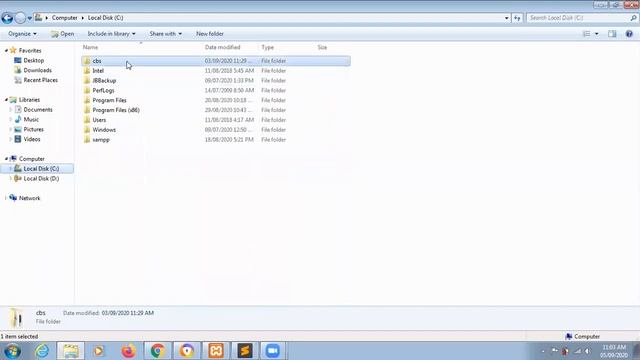Open Sublime Text from the taskbar
Image resolution: width=640 pixels, height=360 pixels.
coord(245,351)
